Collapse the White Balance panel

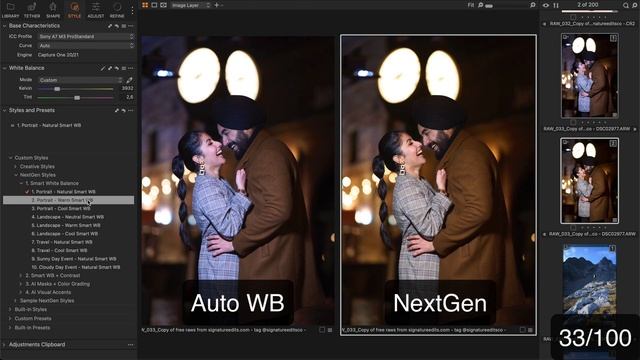click(4, 68)
